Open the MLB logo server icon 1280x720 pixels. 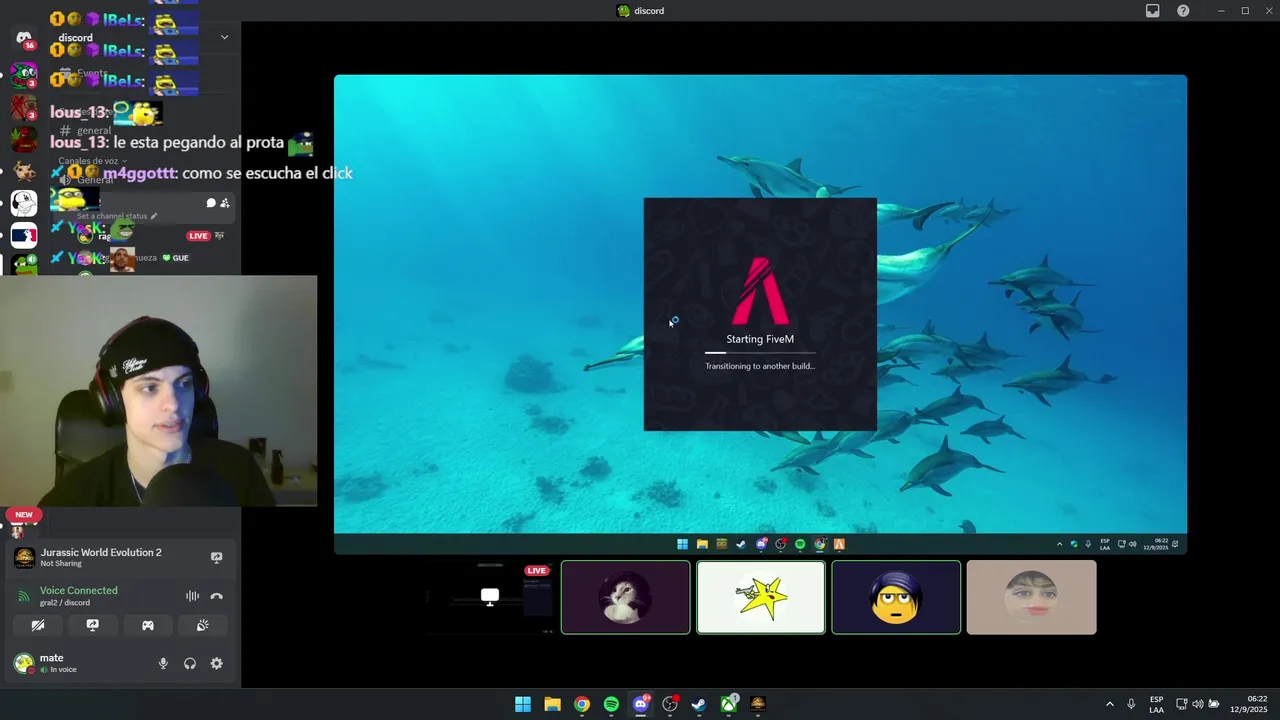click(x=24, y=236)
